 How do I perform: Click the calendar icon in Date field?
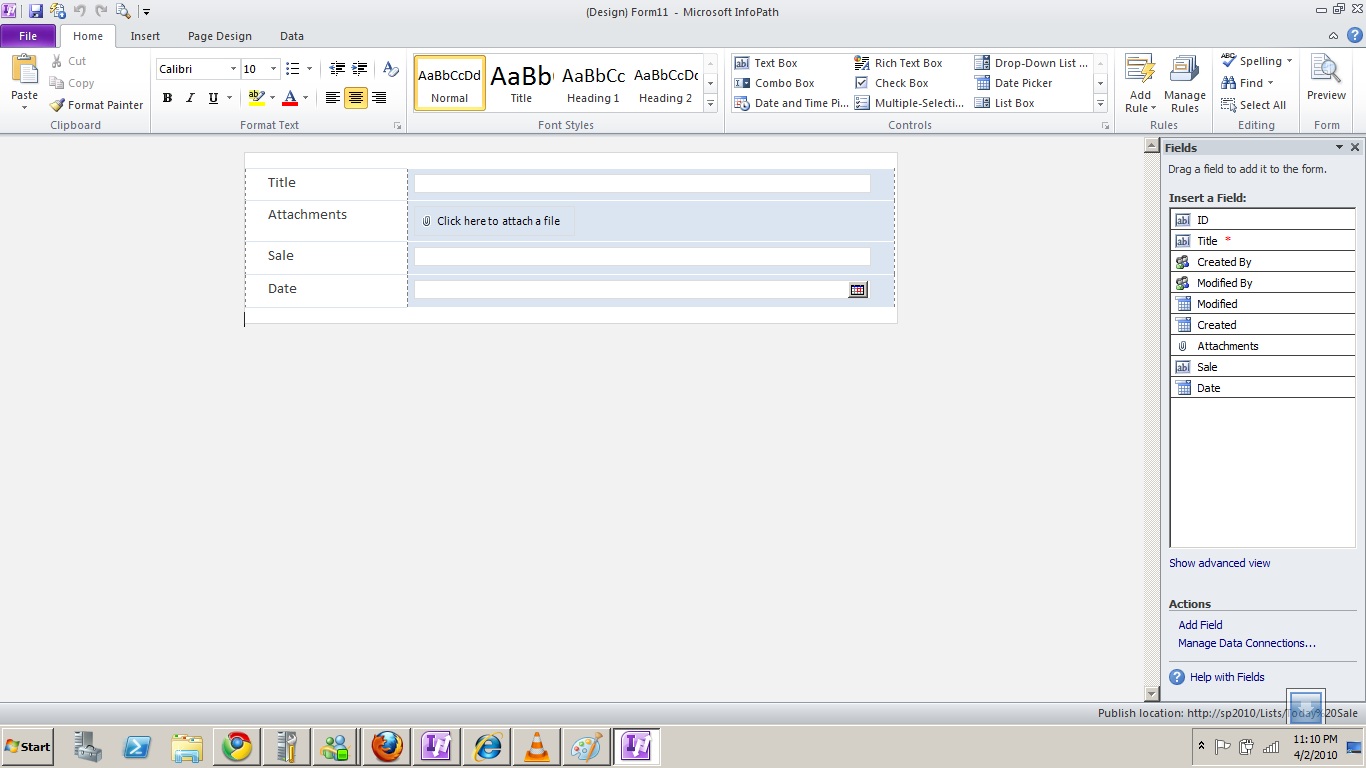857,290
